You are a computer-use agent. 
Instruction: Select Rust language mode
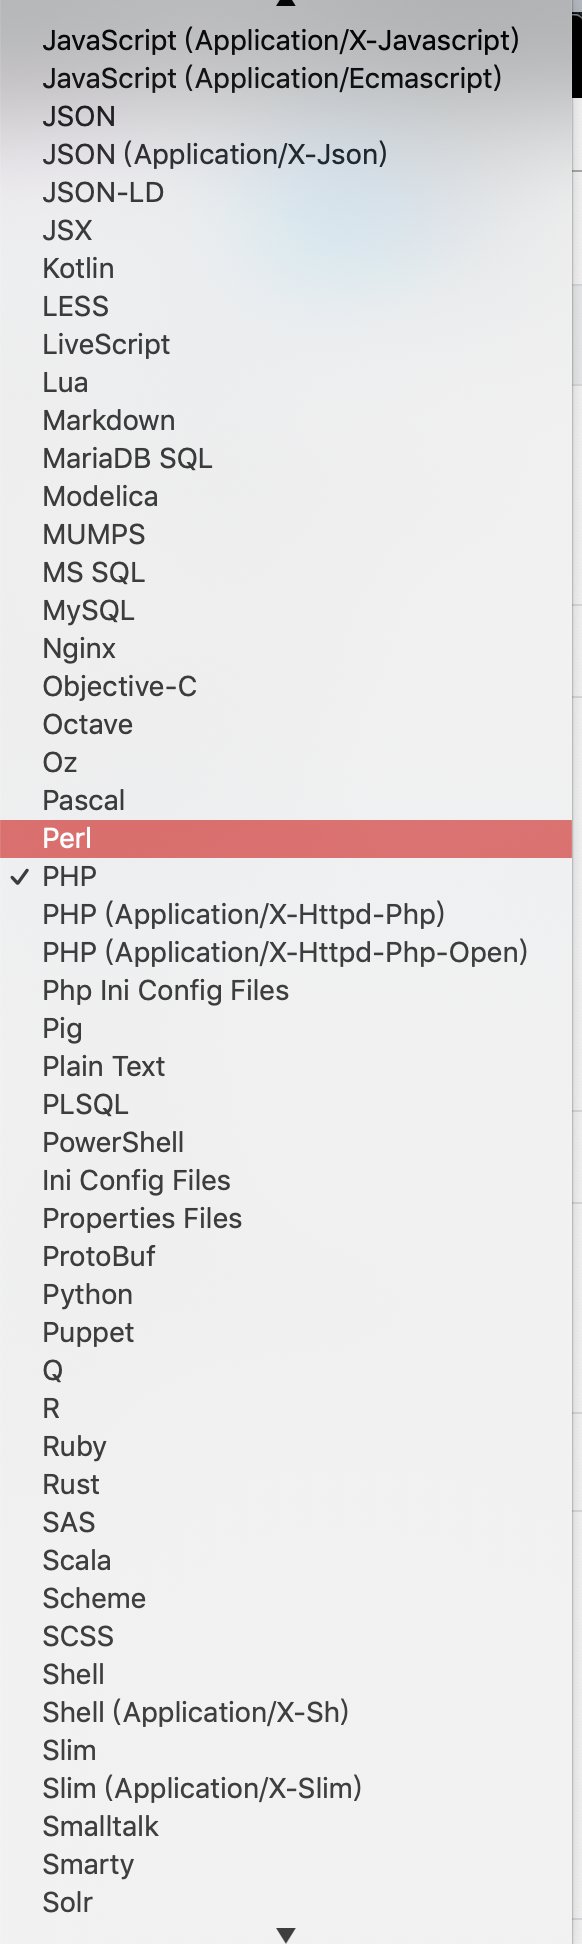(286, 1485)
